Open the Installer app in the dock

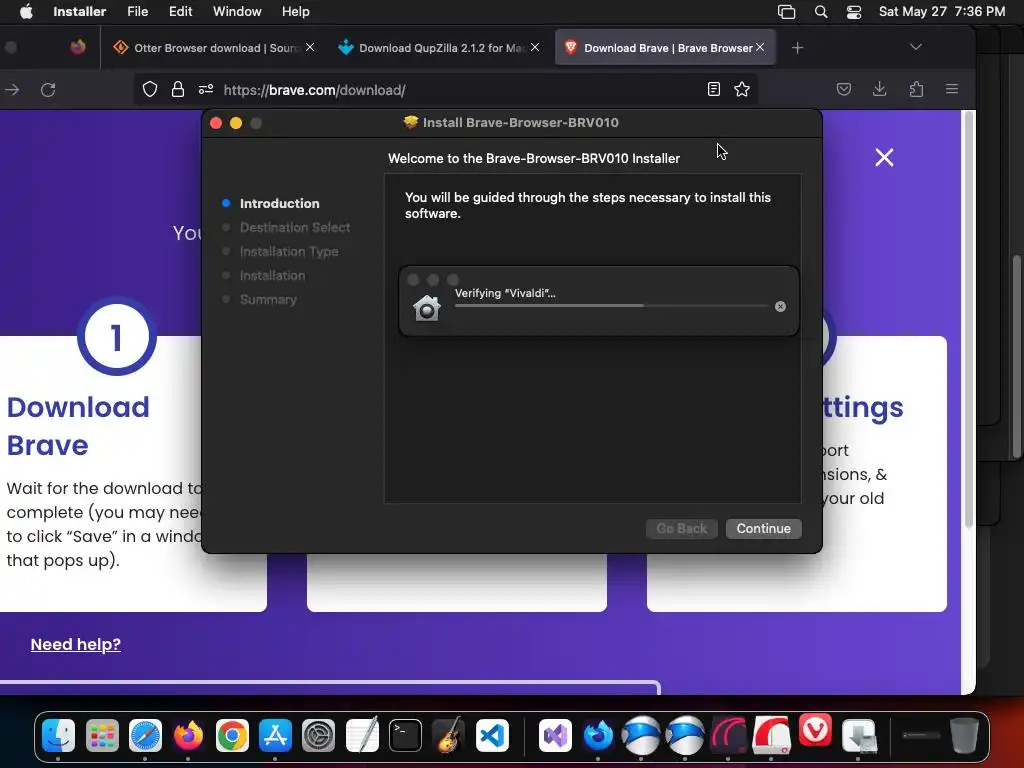point(859,735)
